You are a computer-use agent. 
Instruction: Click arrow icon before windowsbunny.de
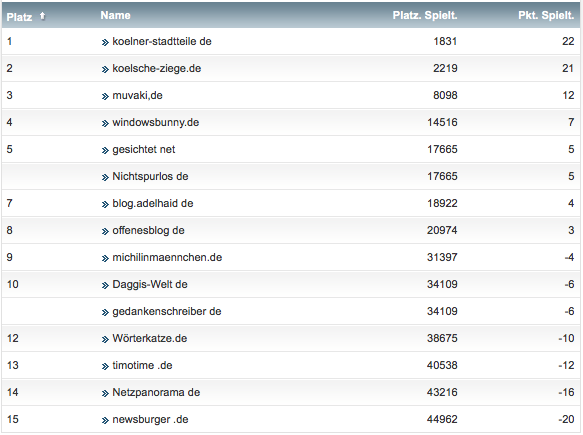[105, 123]
